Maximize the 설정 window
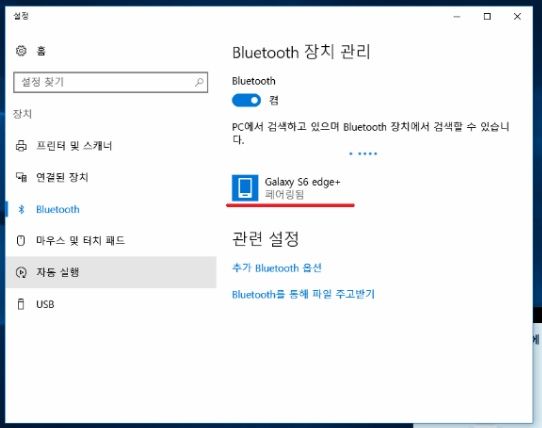Screen dimensions: 542x428 tap(487, 17)
